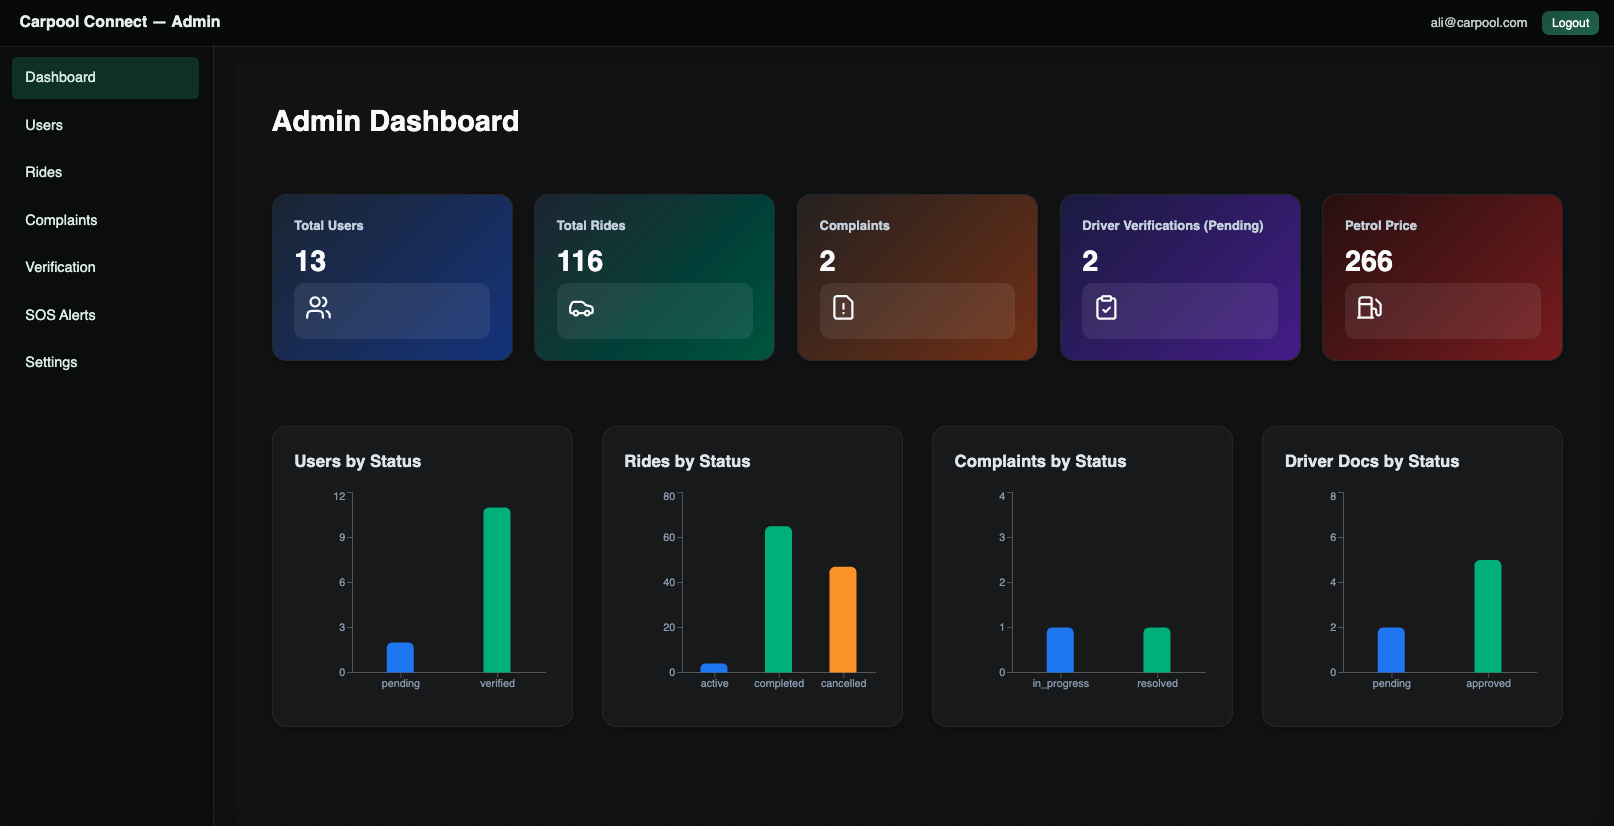1614x826 pixels.
Task: Click the Rides by Status chart title
Action: [x=687, y=461]
